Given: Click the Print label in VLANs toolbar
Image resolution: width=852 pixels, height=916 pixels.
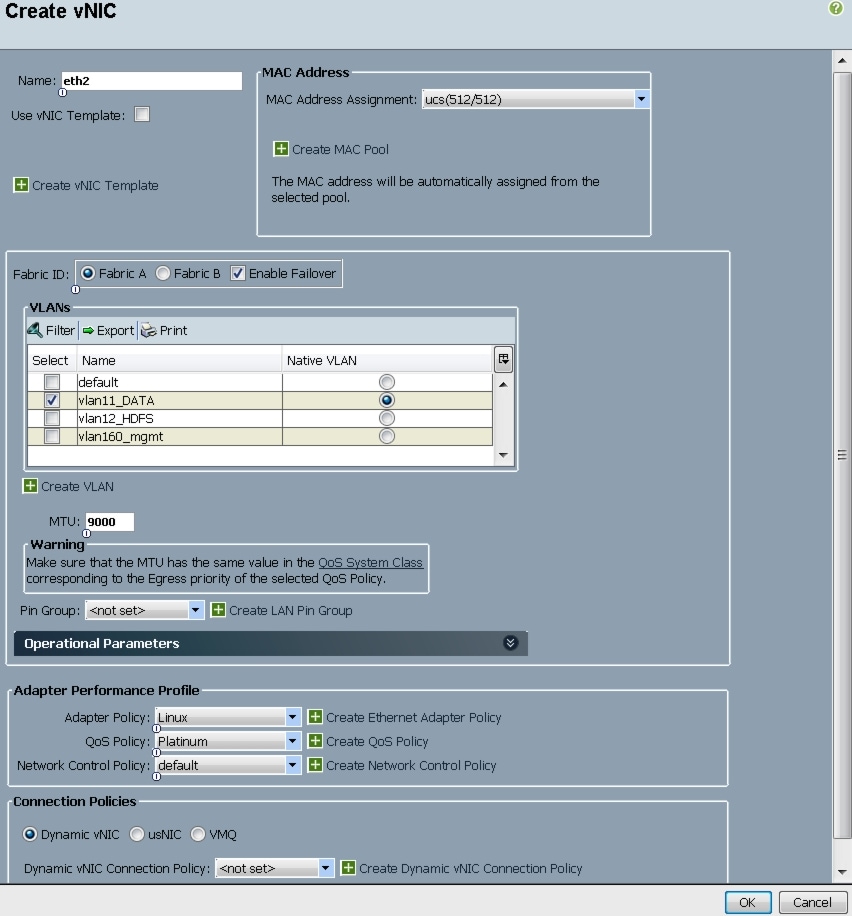Looking at the screenshot, I should [174, 331].
